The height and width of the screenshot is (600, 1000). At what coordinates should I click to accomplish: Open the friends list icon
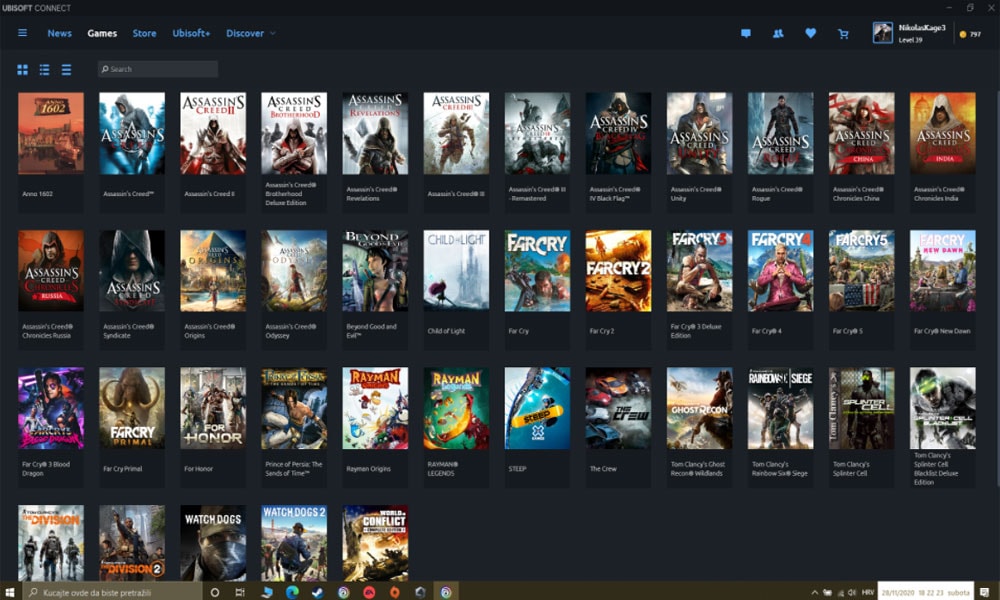[x=778, y=33]
